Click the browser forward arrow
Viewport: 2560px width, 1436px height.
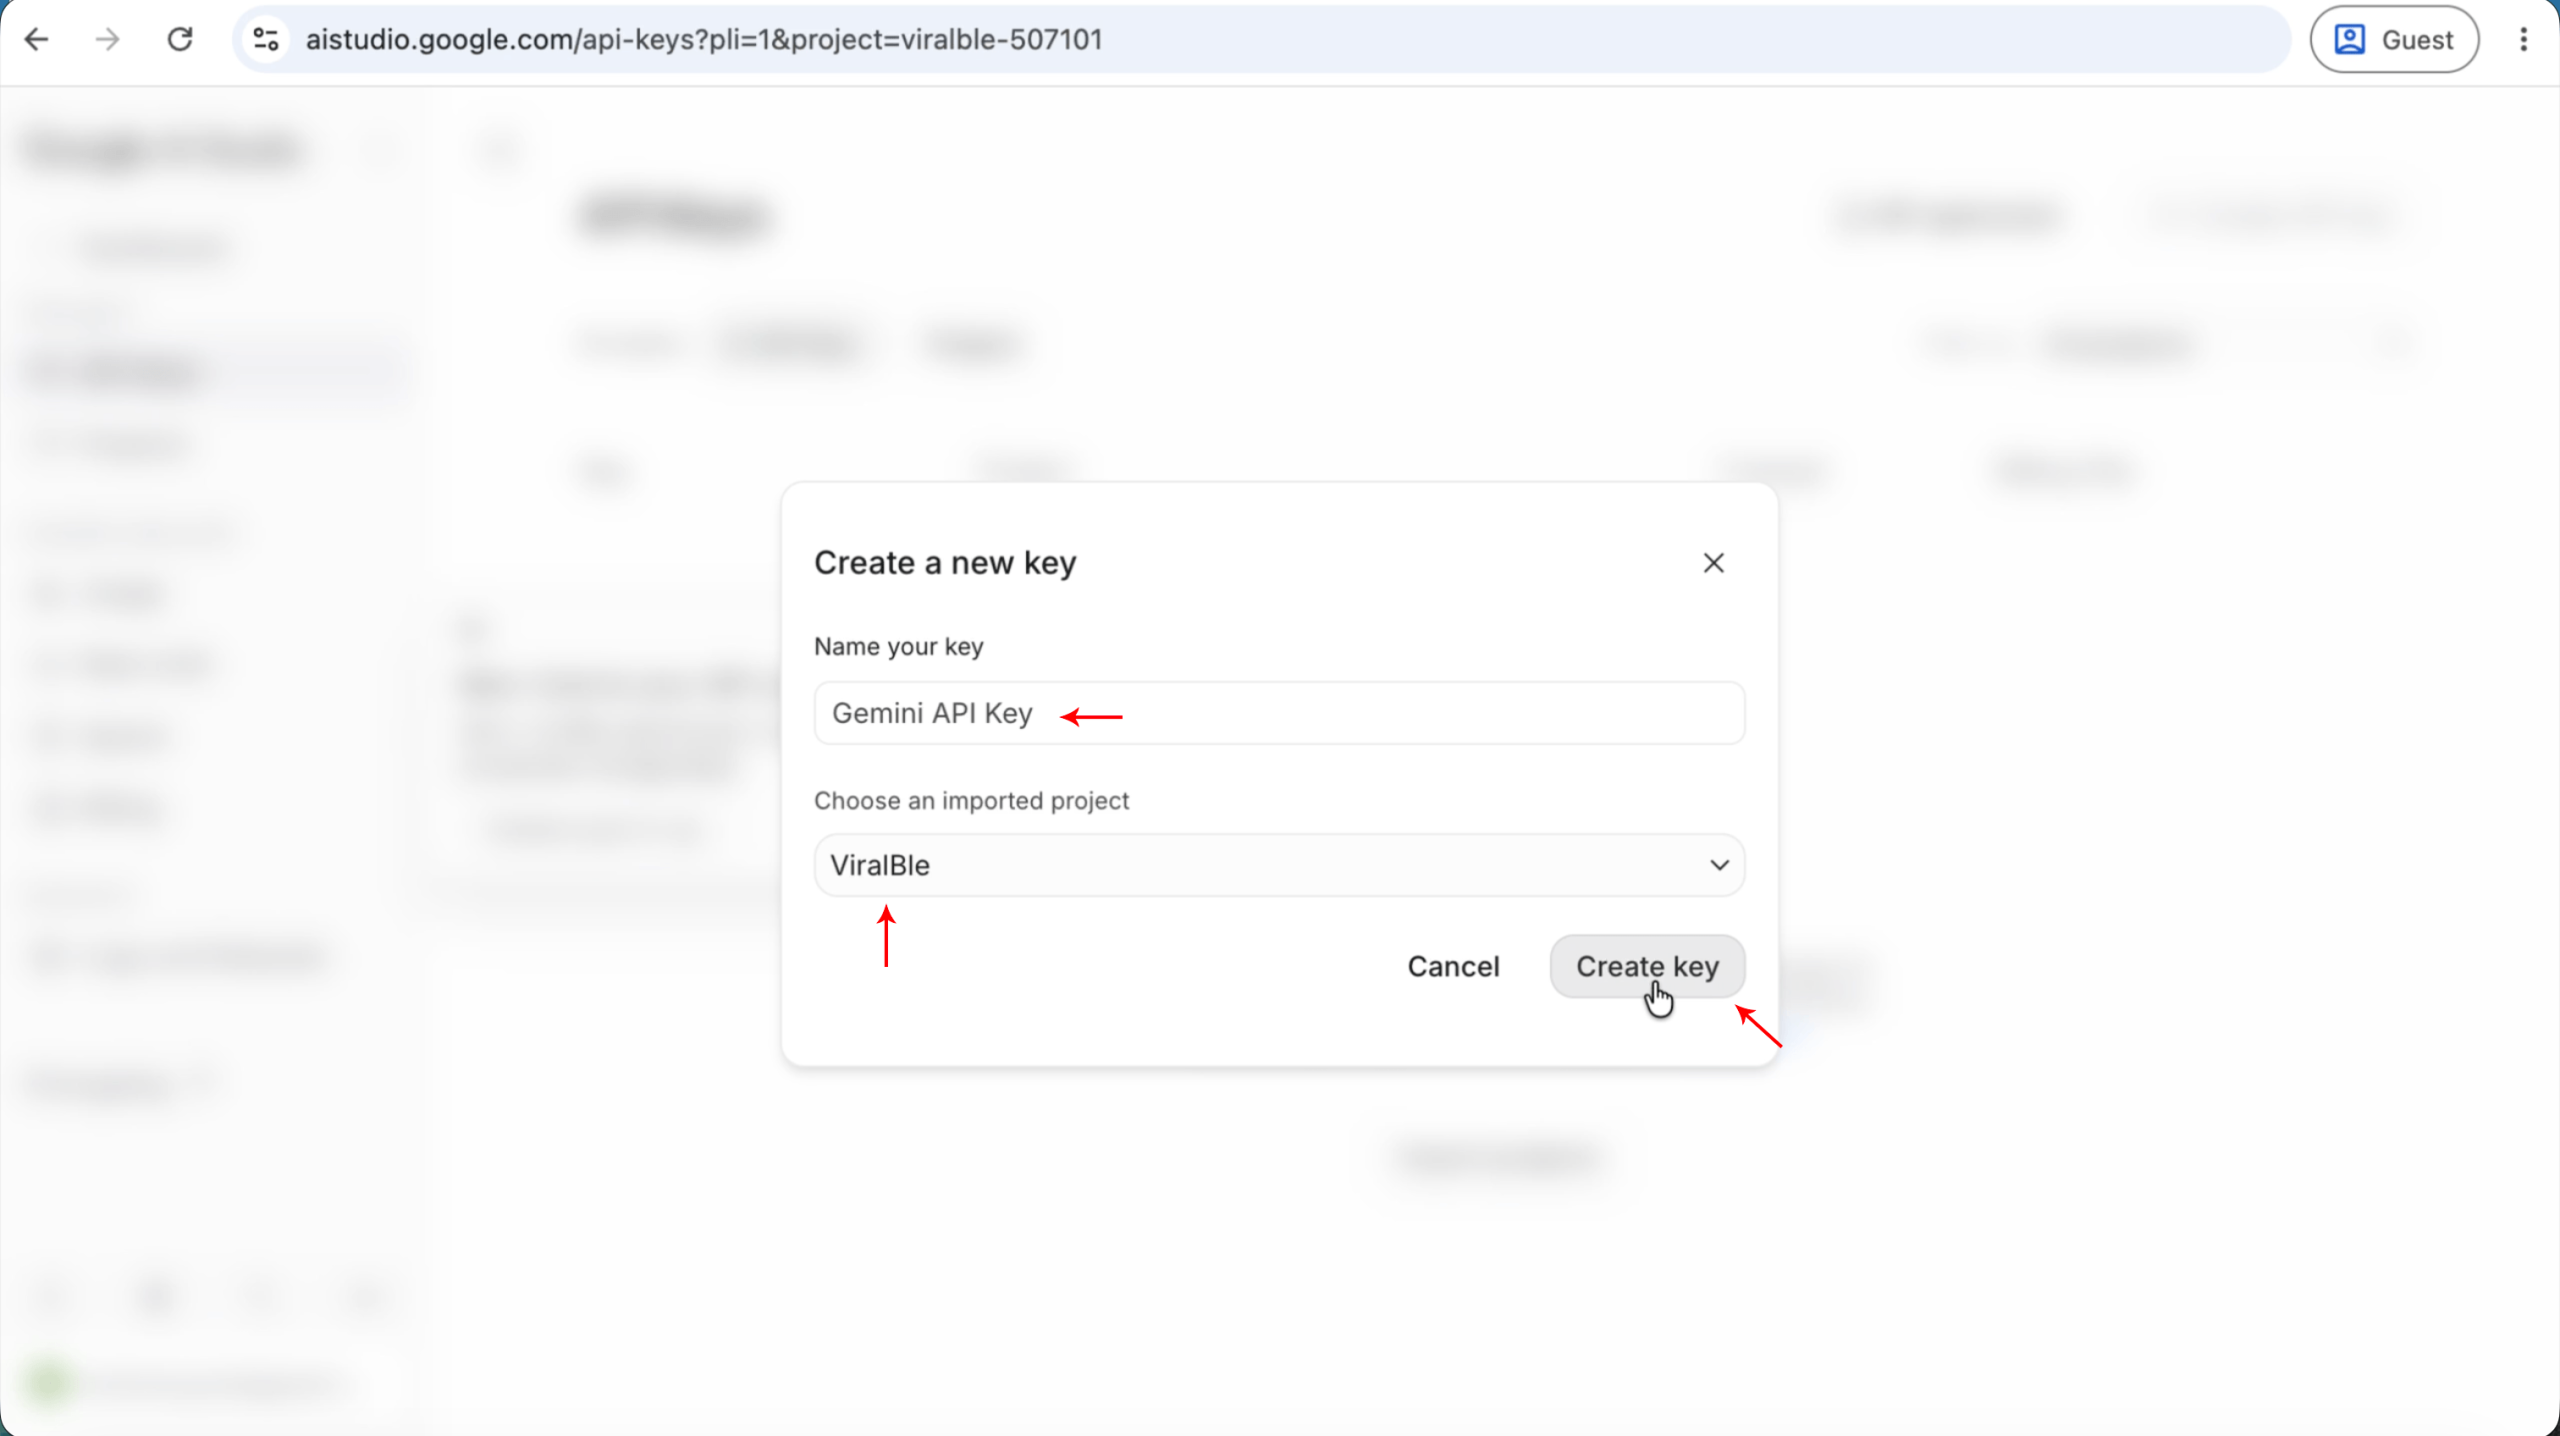click(x=108, y=40)
